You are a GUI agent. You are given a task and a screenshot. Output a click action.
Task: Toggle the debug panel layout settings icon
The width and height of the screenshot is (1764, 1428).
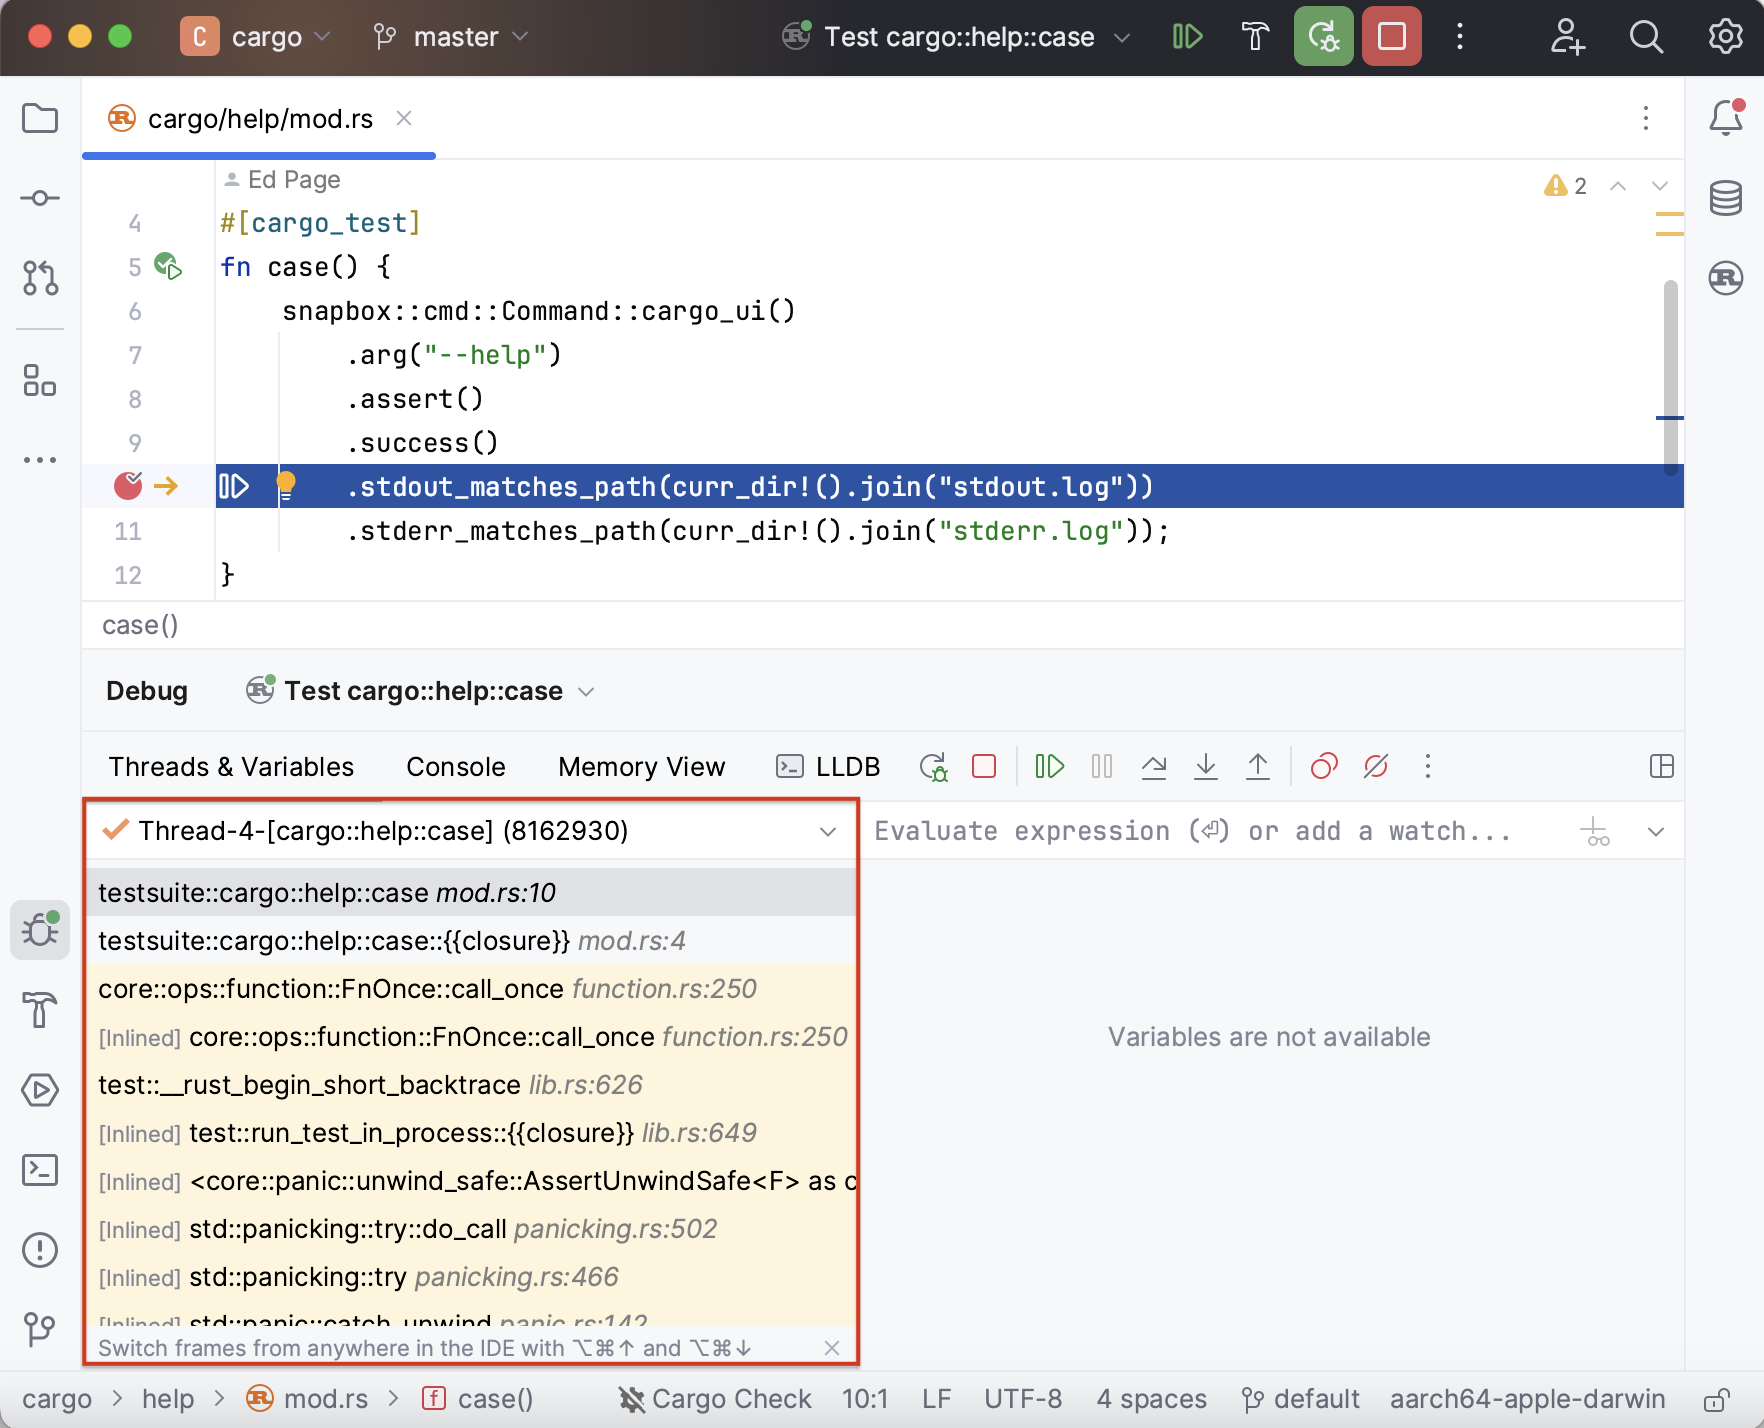[x=1661, y=767]
